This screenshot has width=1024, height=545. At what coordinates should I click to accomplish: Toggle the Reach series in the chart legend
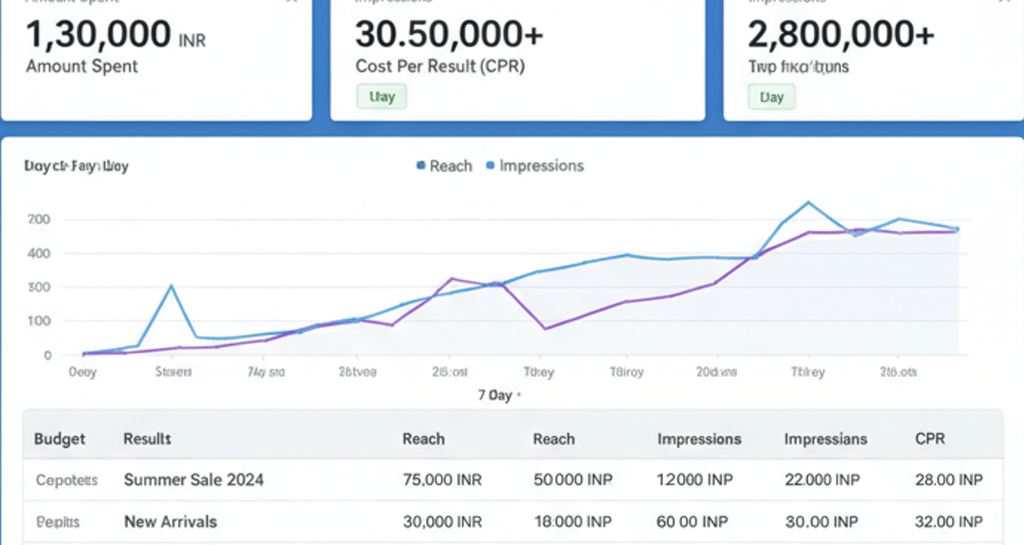(x=444, y=166)
